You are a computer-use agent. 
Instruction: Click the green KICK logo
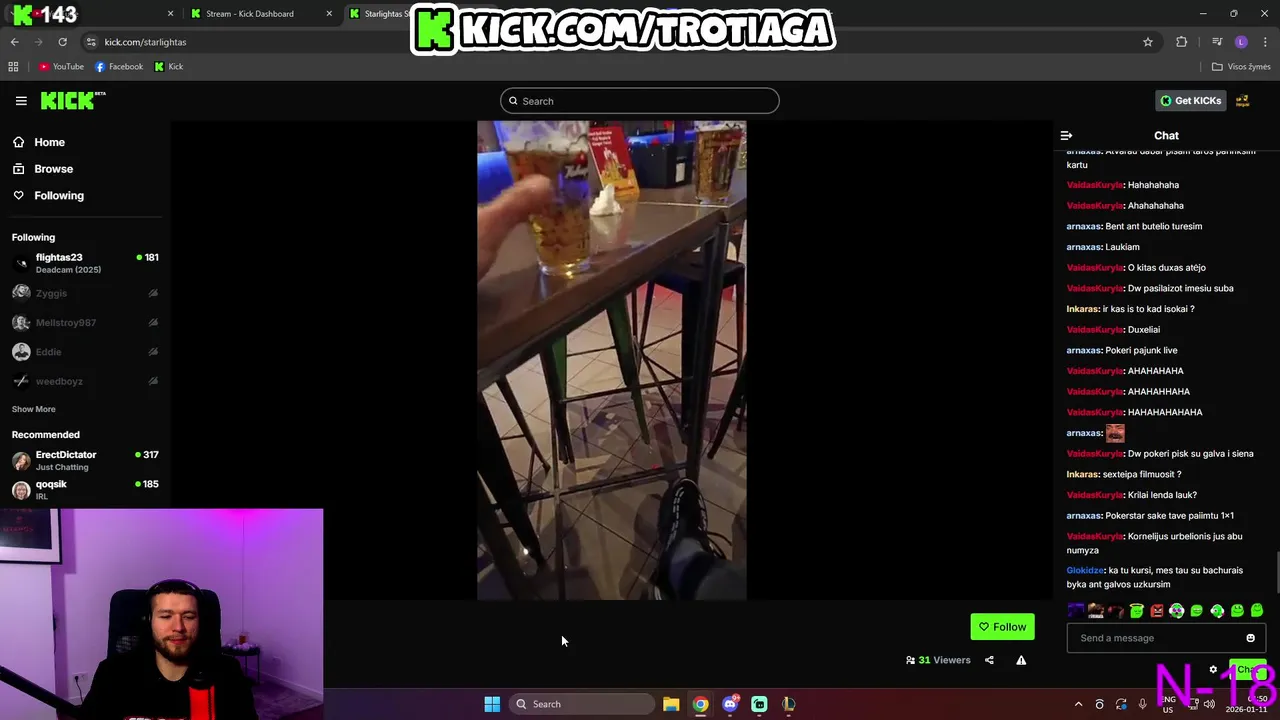coord(72,100)
